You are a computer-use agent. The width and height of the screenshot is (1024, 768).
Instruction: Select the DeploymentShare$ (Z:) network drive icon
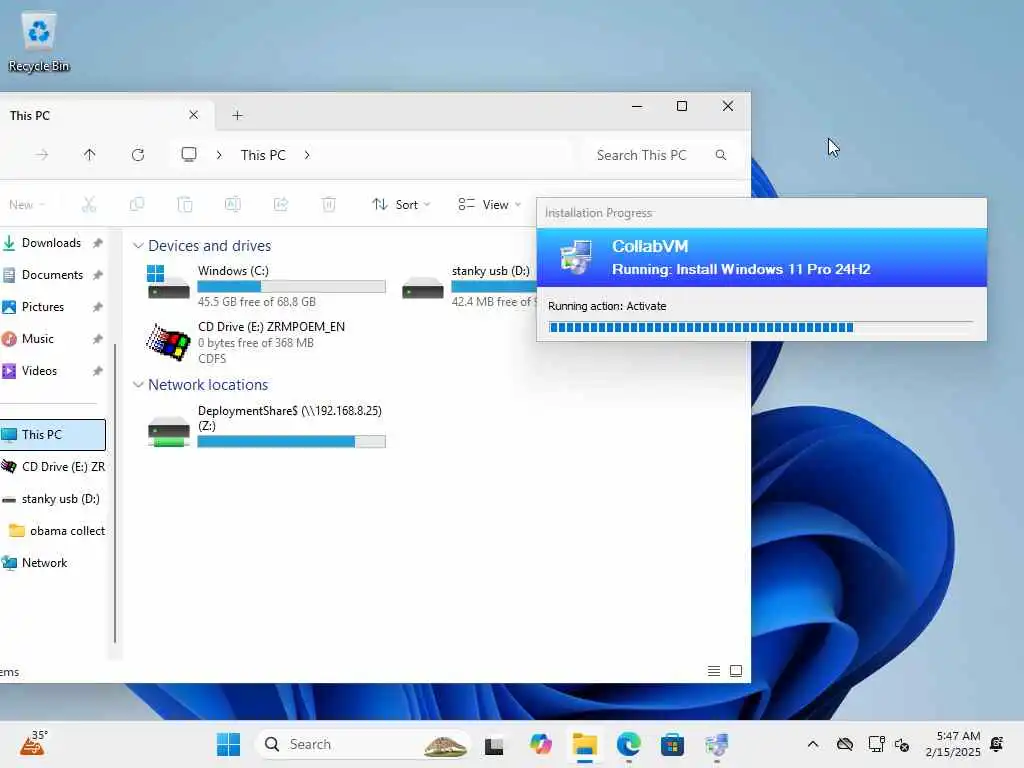pyautogui.click(x=168, y=431)
